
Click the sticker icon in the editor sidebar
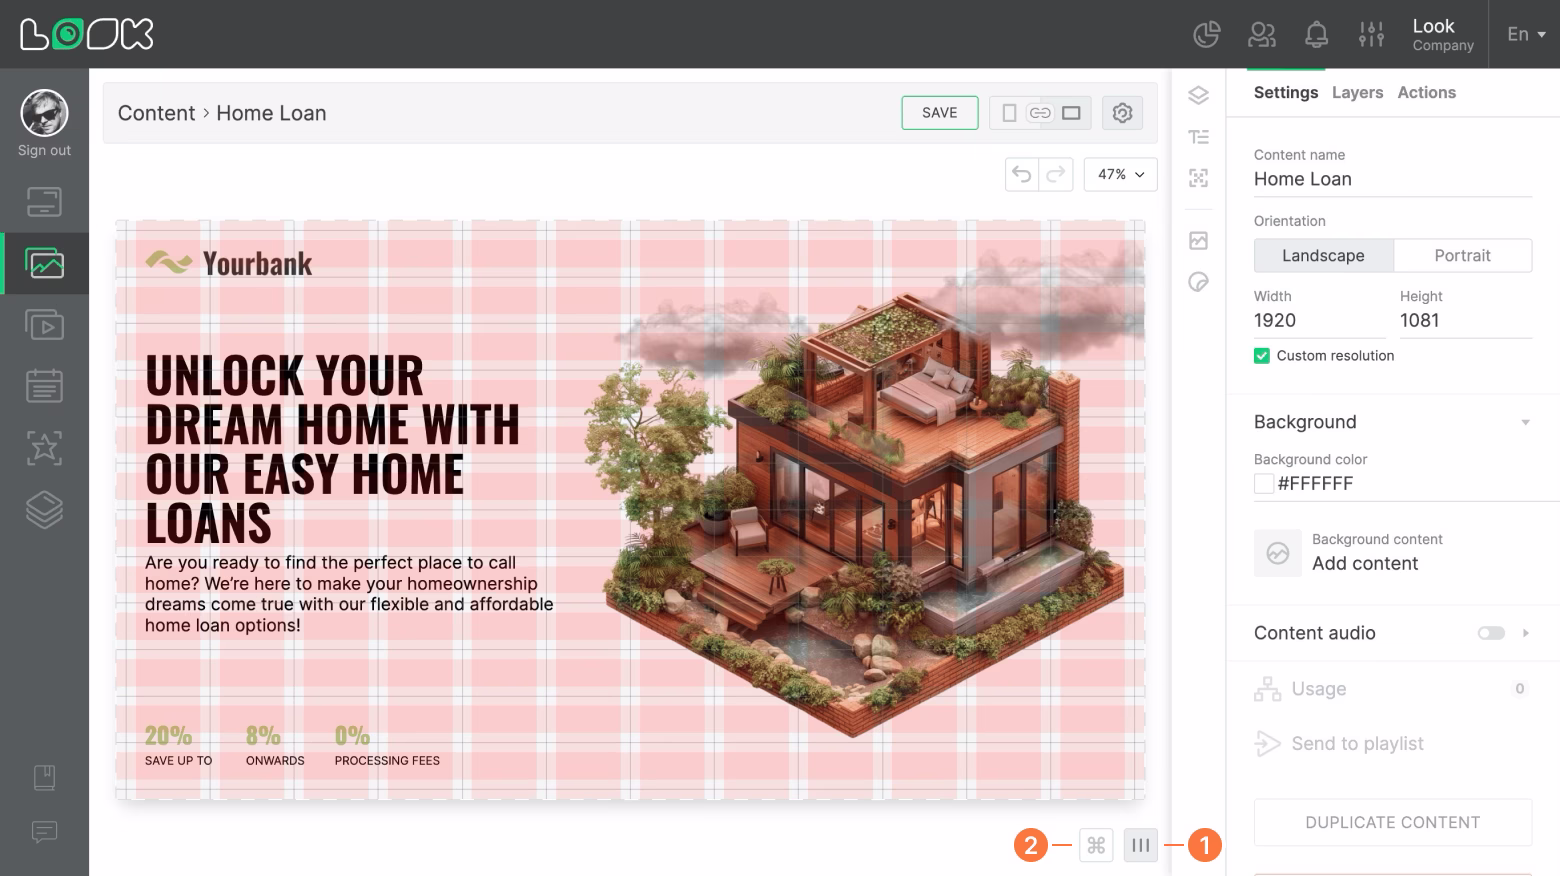[x=1198, y=282]
